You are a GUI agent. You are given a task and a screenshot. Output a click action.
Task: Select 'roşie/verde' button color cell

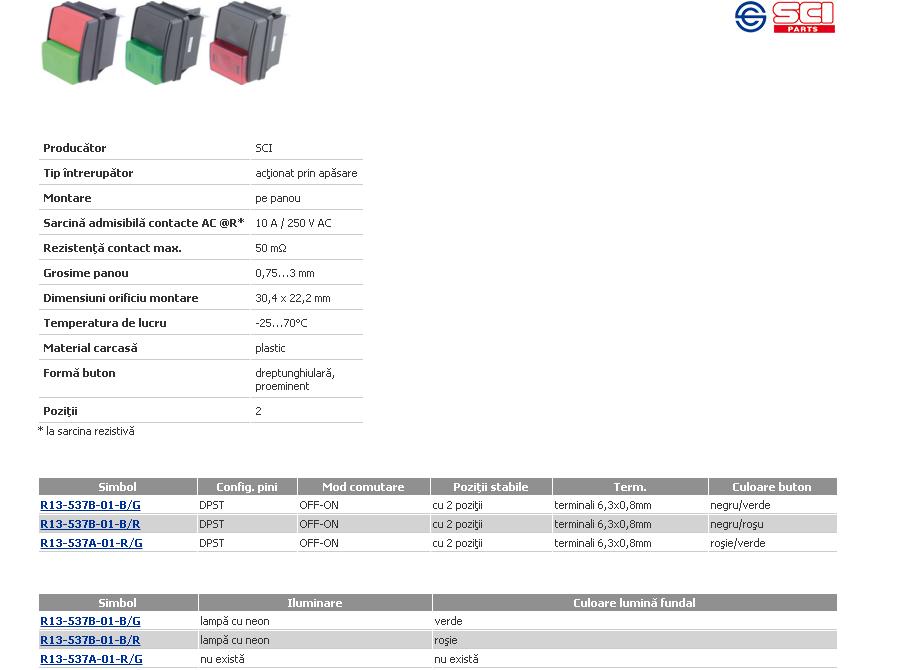738,543
